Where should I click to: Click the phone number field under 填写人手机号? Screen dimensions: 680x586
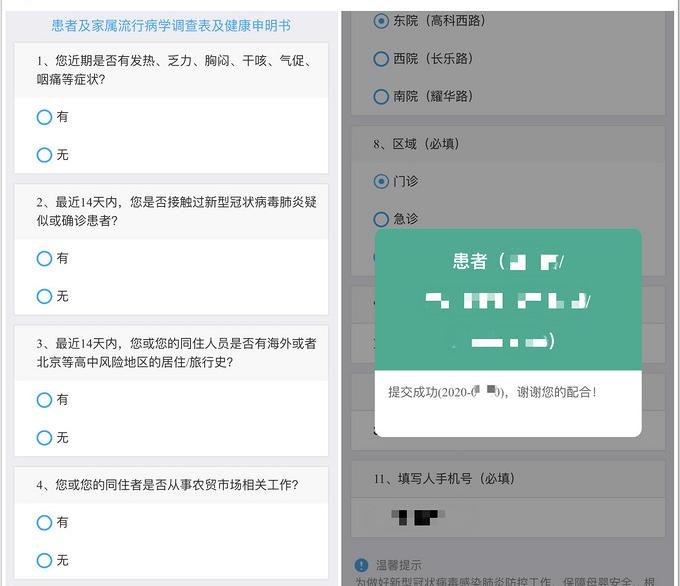click(x=508, y=517)
